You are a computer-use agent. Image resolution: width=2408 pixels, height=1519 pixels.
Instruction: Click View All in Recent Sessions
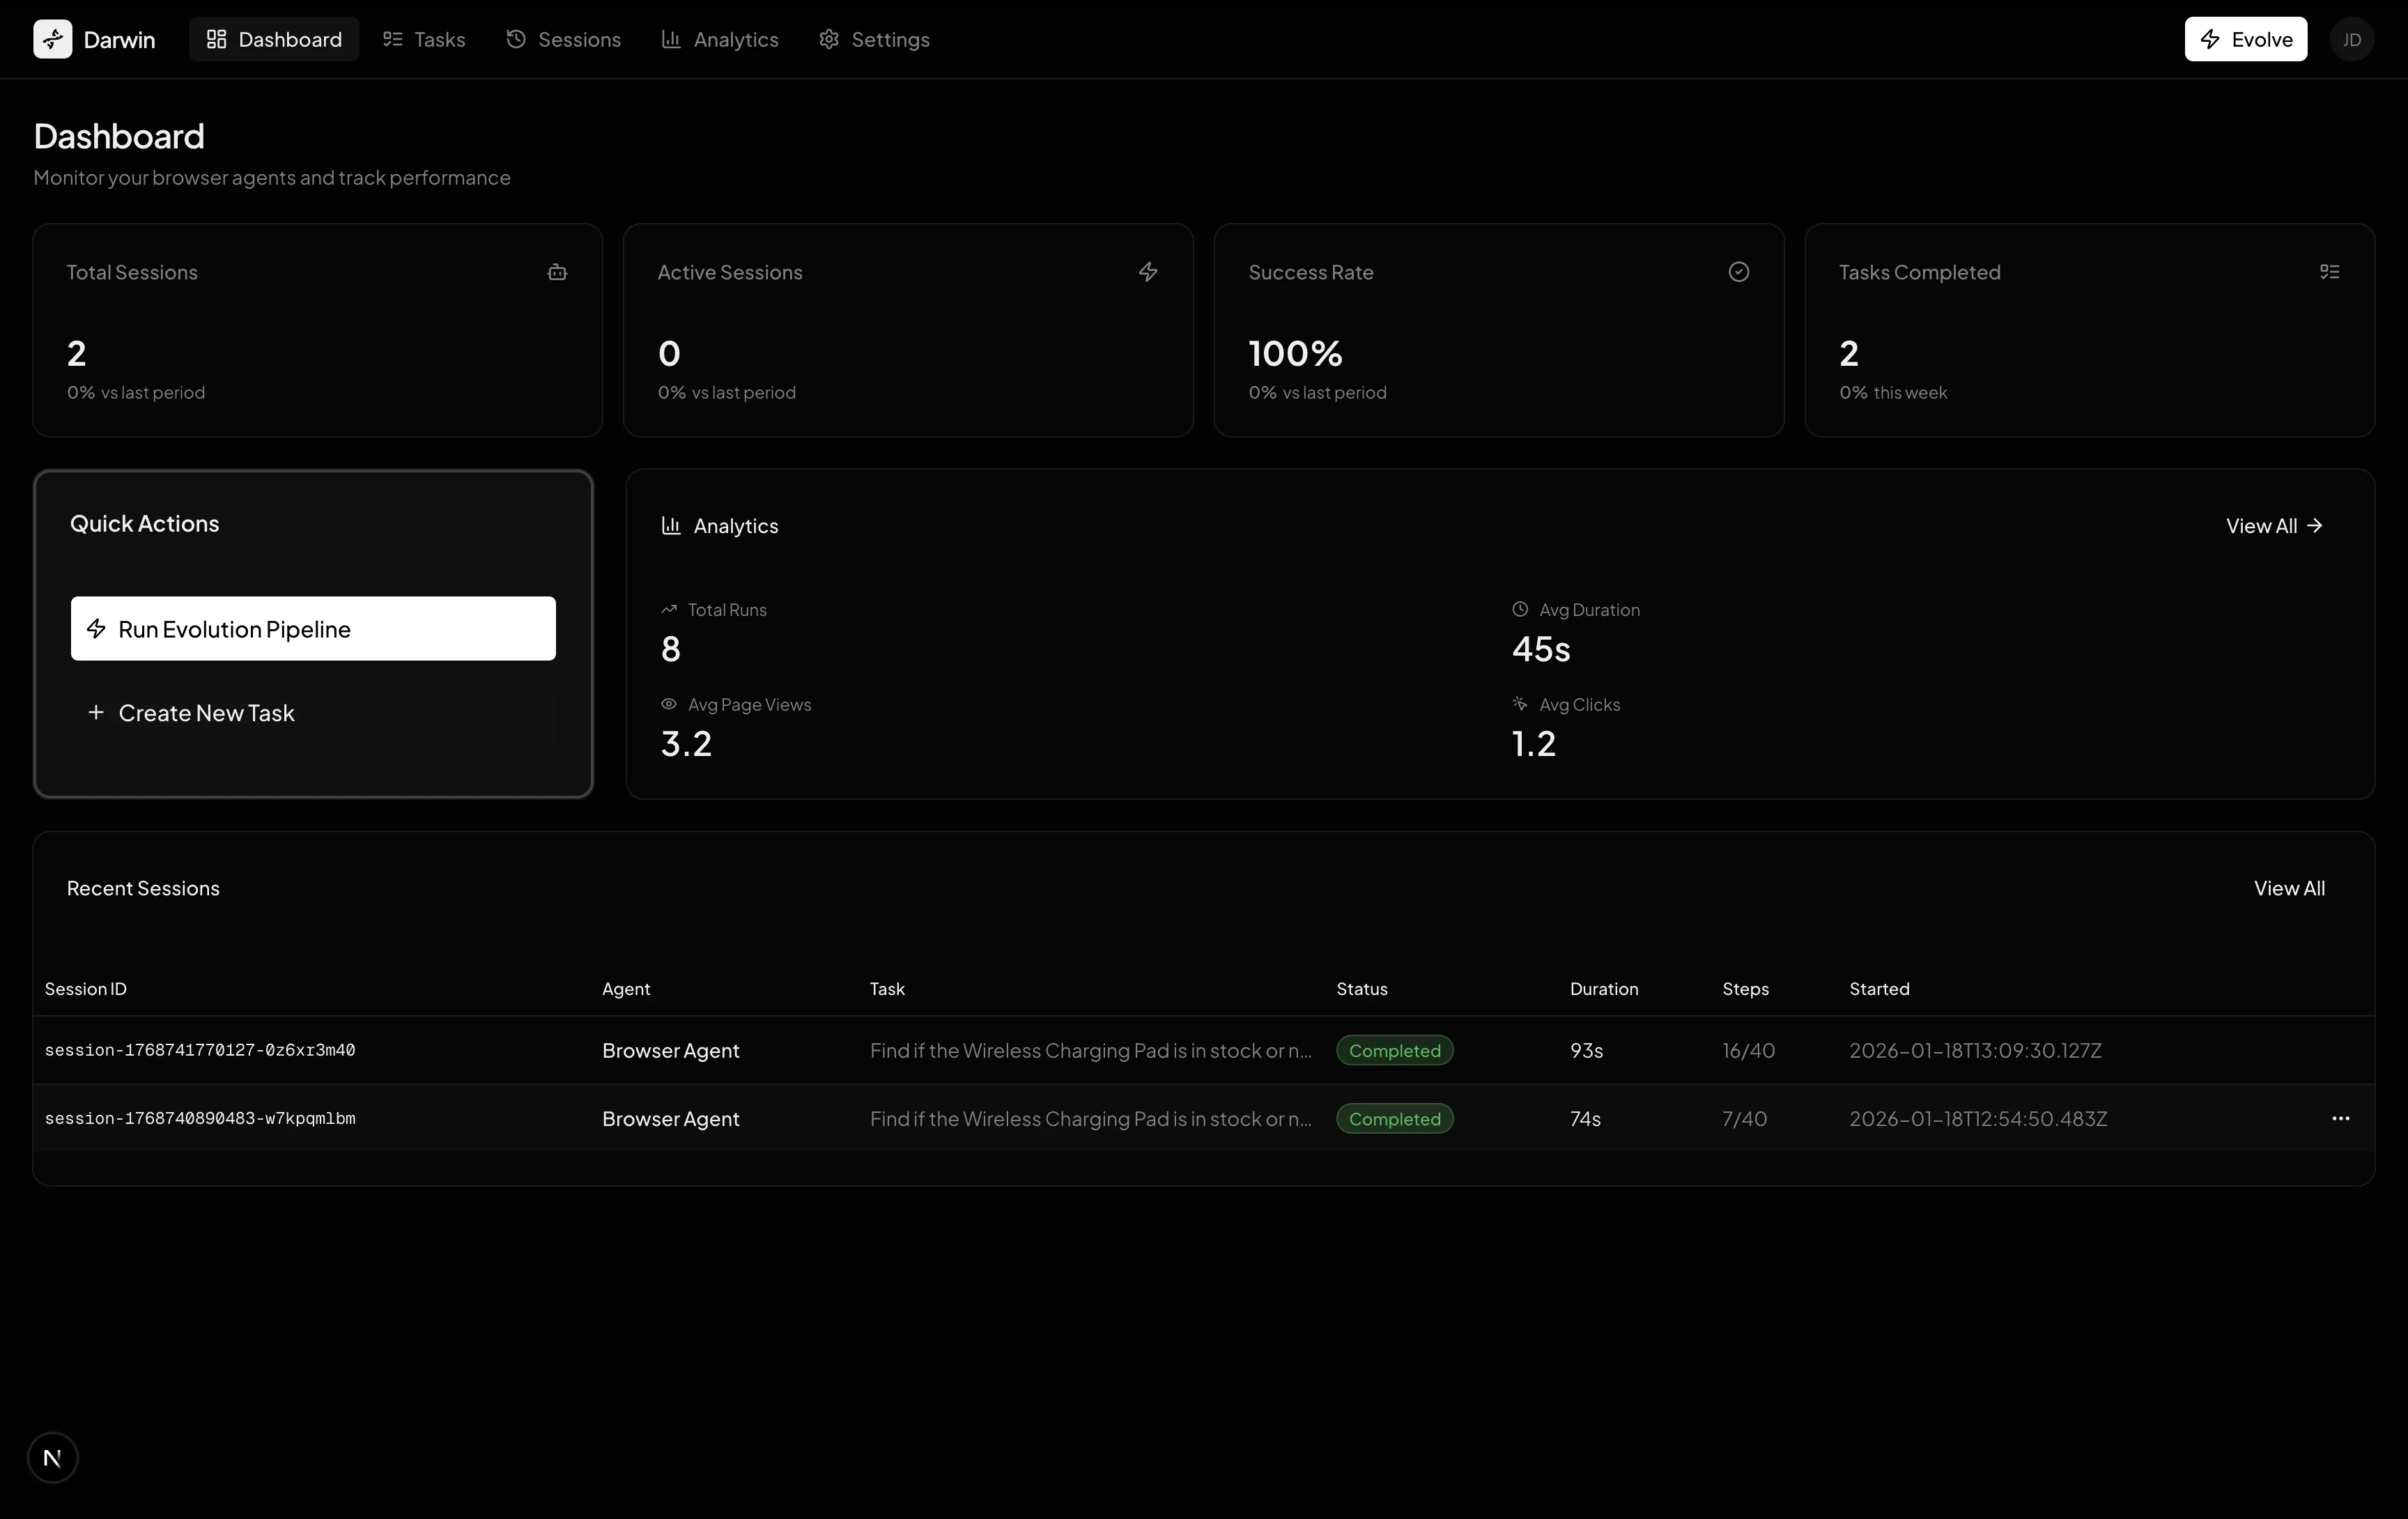[x=2288, y=888]
